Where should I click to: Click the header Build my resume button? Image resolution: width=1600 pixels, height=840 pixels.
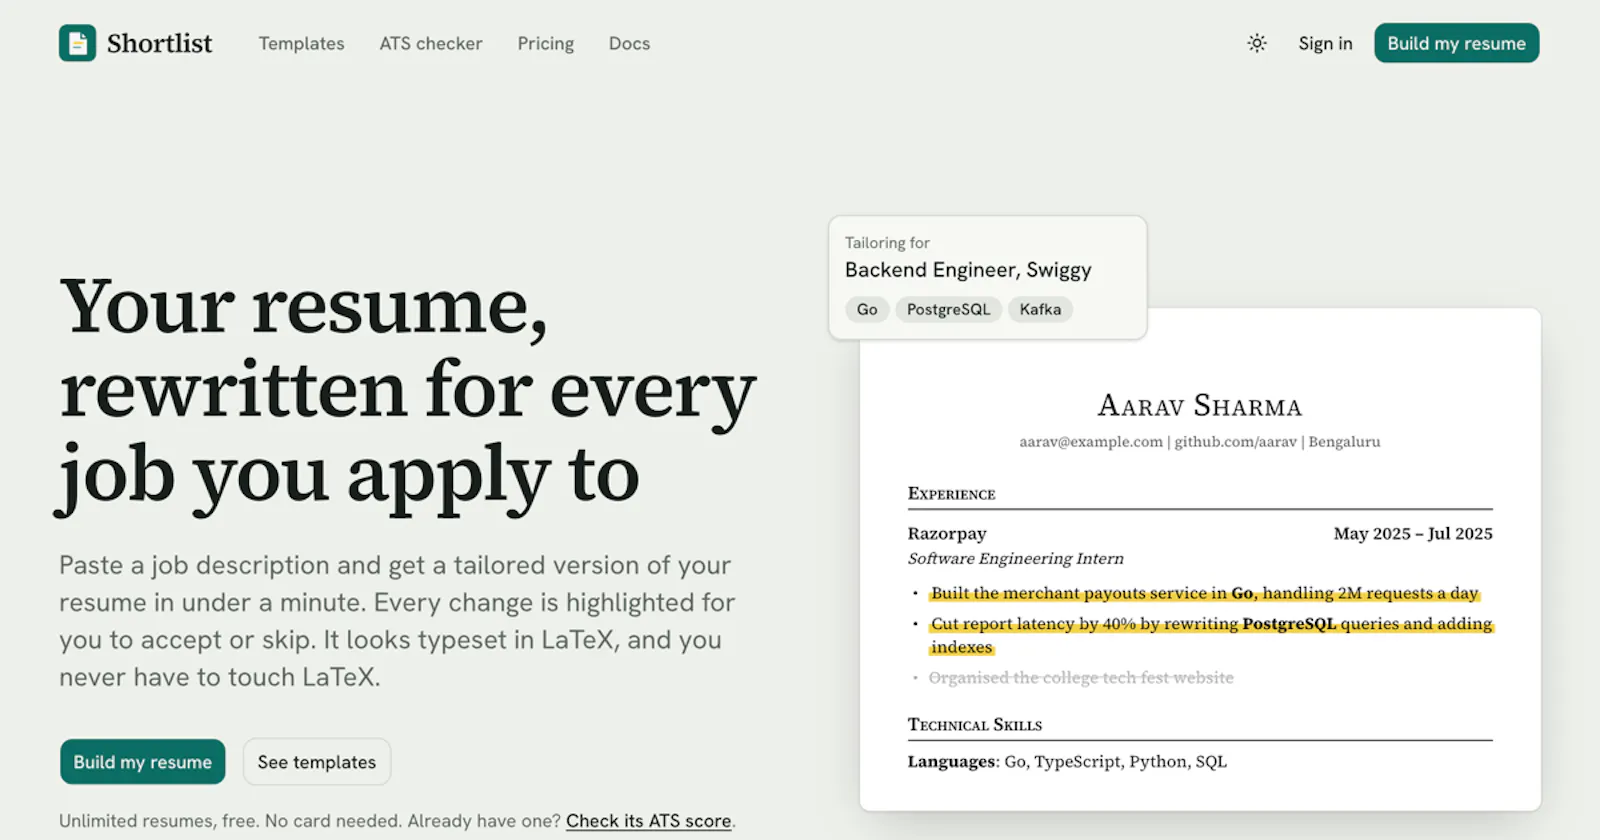click(x=1456, y=43)
